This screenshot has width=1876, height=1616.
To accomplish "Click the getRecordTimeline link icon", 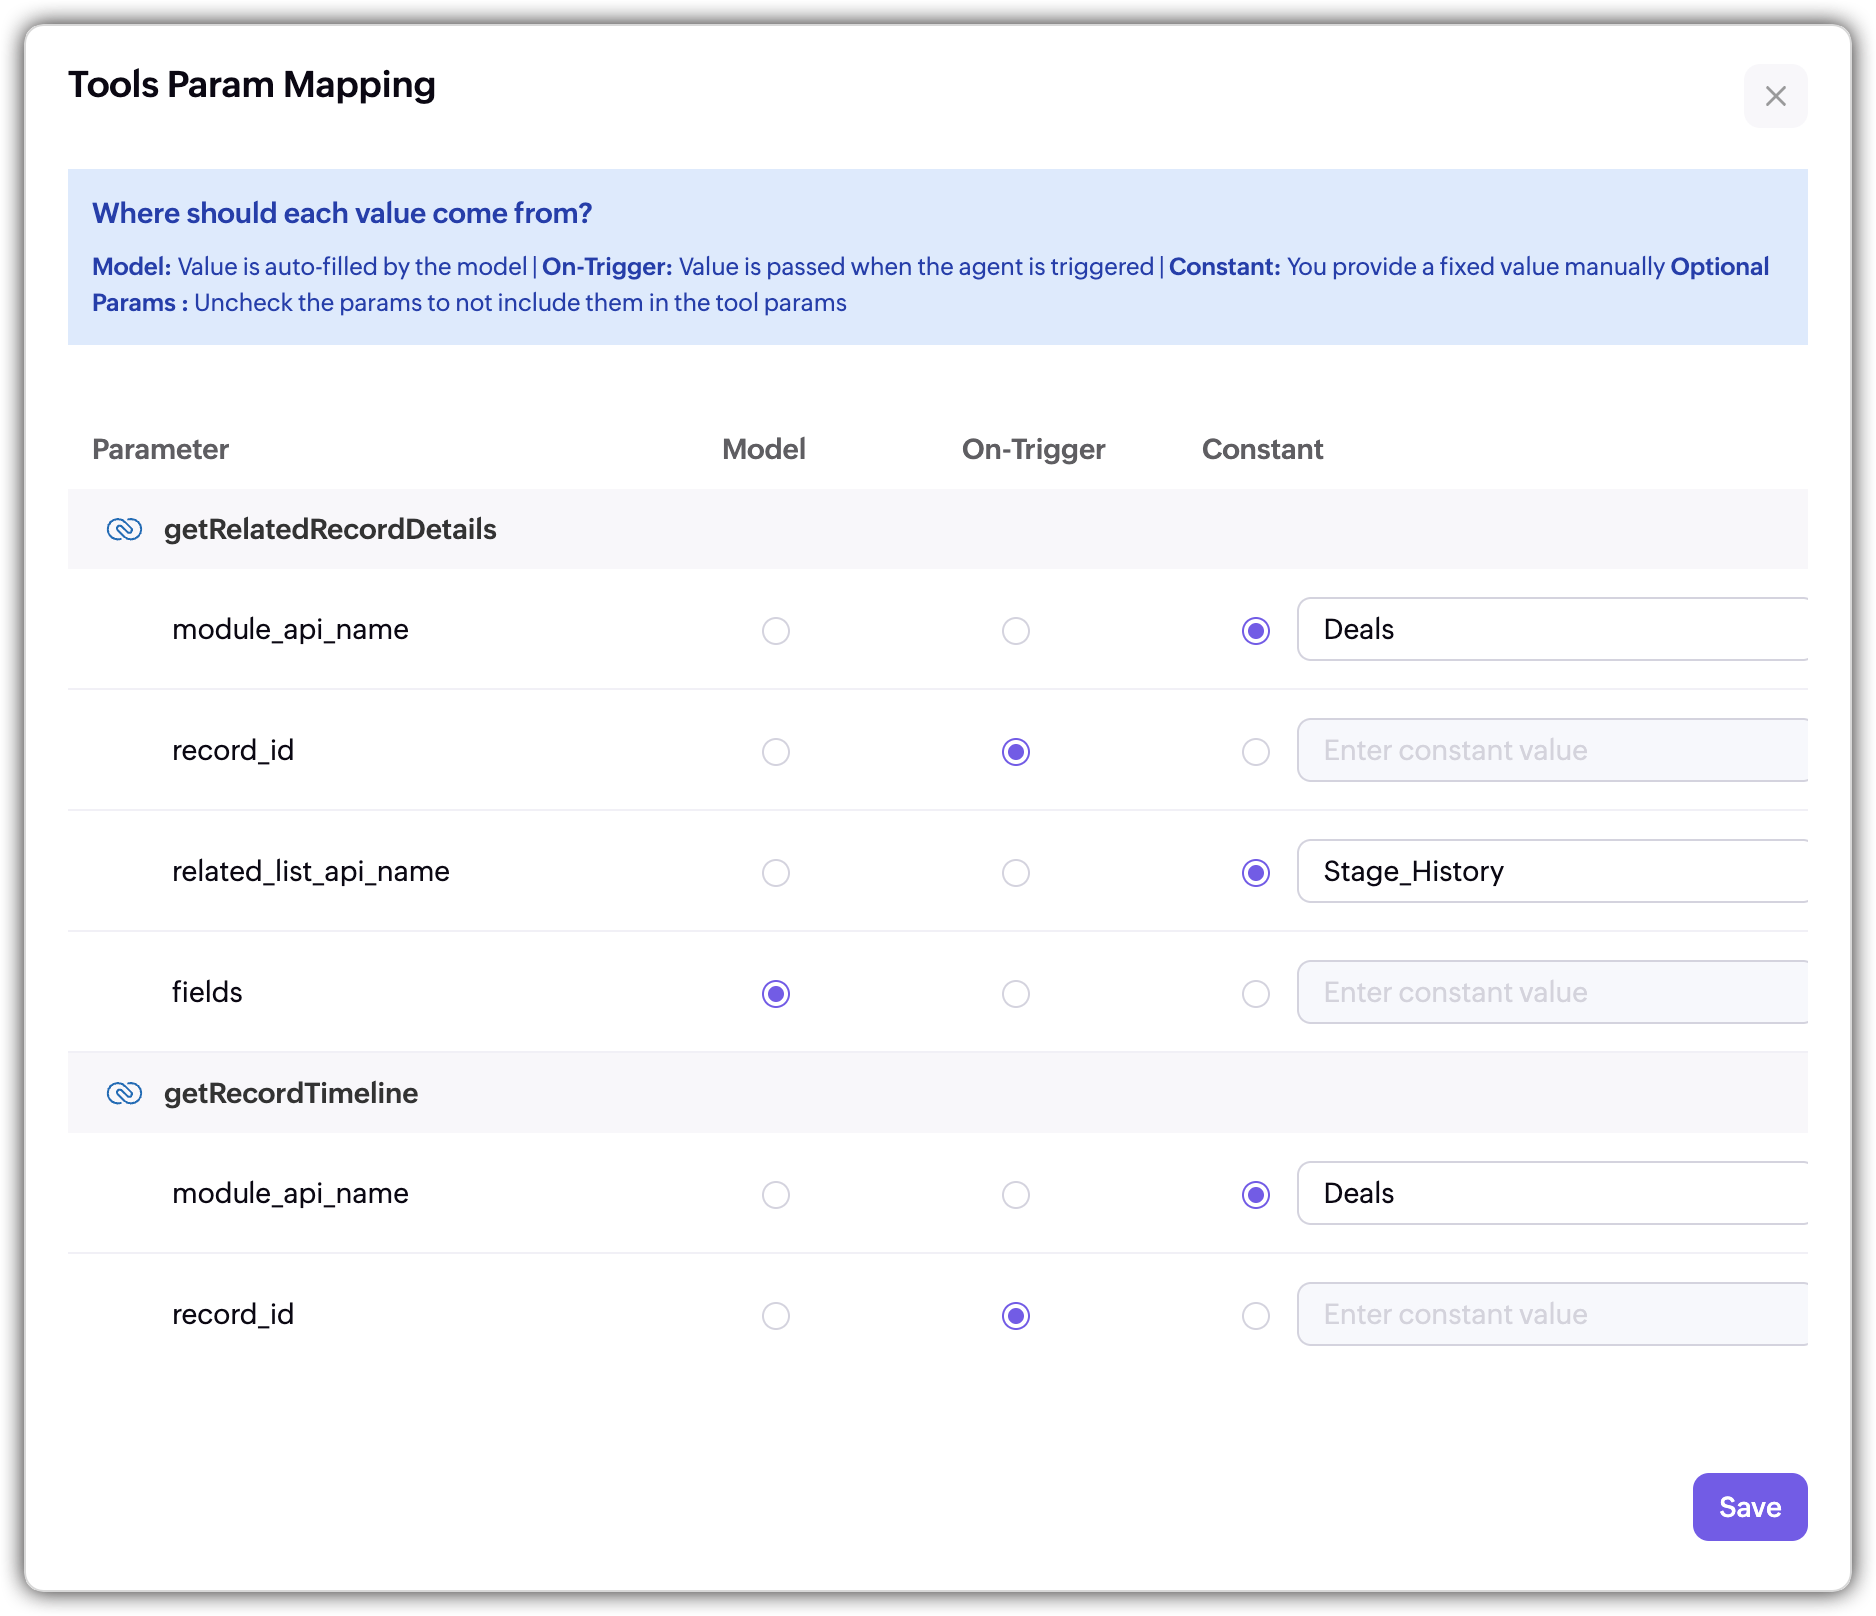I will pyautogui.click(x=124, y=1093).
